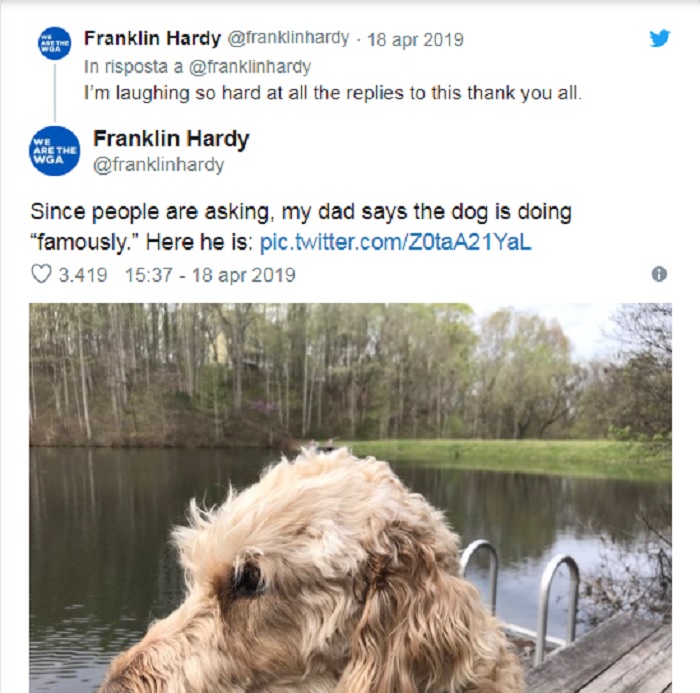The height and width of the screenshot is (693, 700).
Task: Click the “famously.” line of the tweet
Action: (x=140, y=243)
